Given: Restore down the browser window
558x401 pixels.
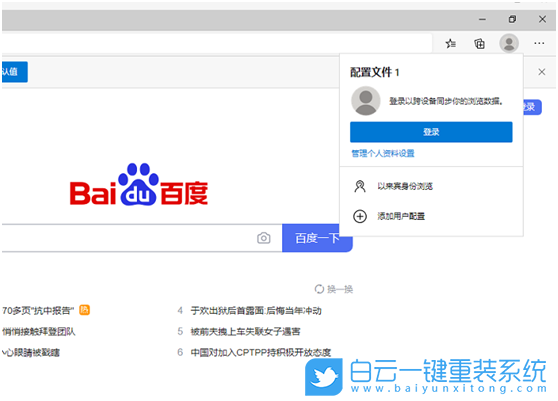Looking at the screenshot, I should pos(512,19).
